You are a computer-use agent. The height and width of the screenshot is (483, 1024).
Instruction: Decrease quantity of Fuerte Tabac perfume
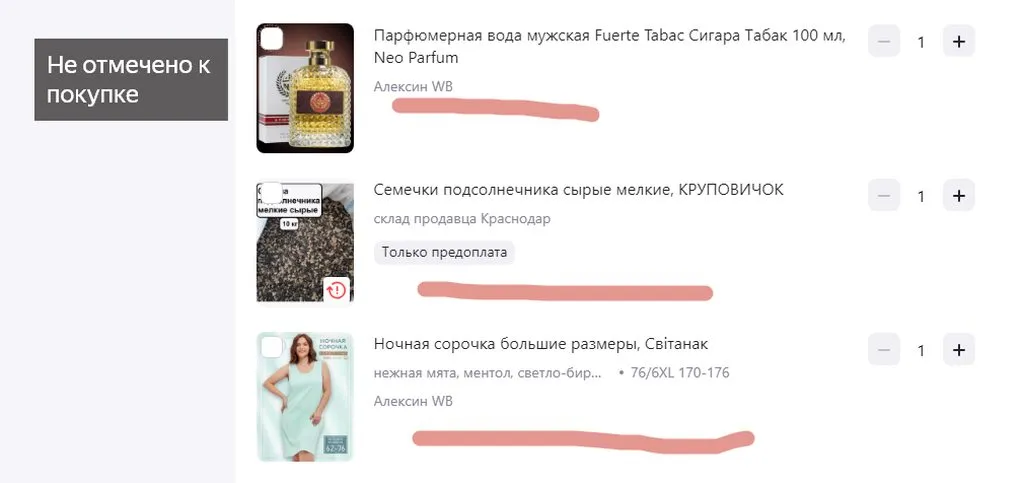884,42
